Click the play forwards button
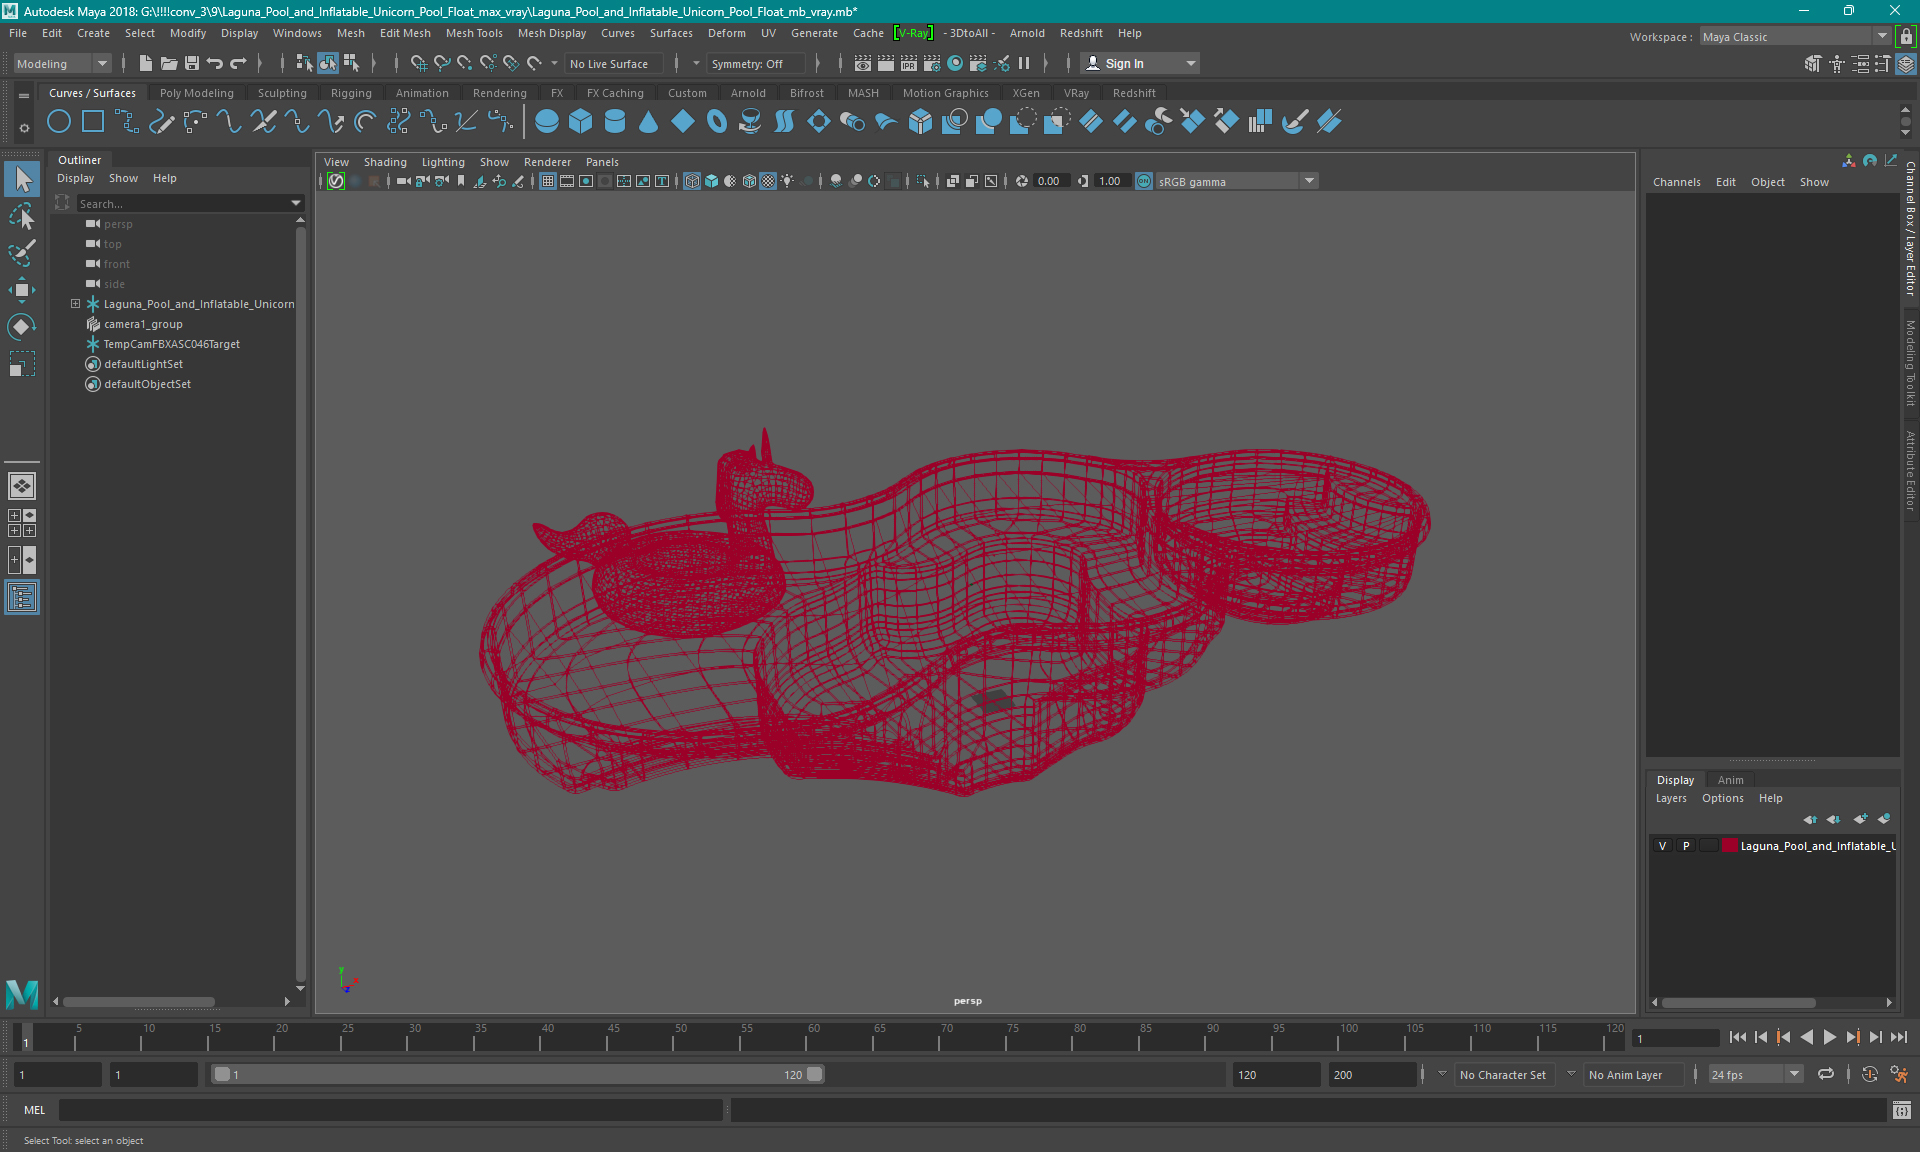 tap(1830, 1038)
